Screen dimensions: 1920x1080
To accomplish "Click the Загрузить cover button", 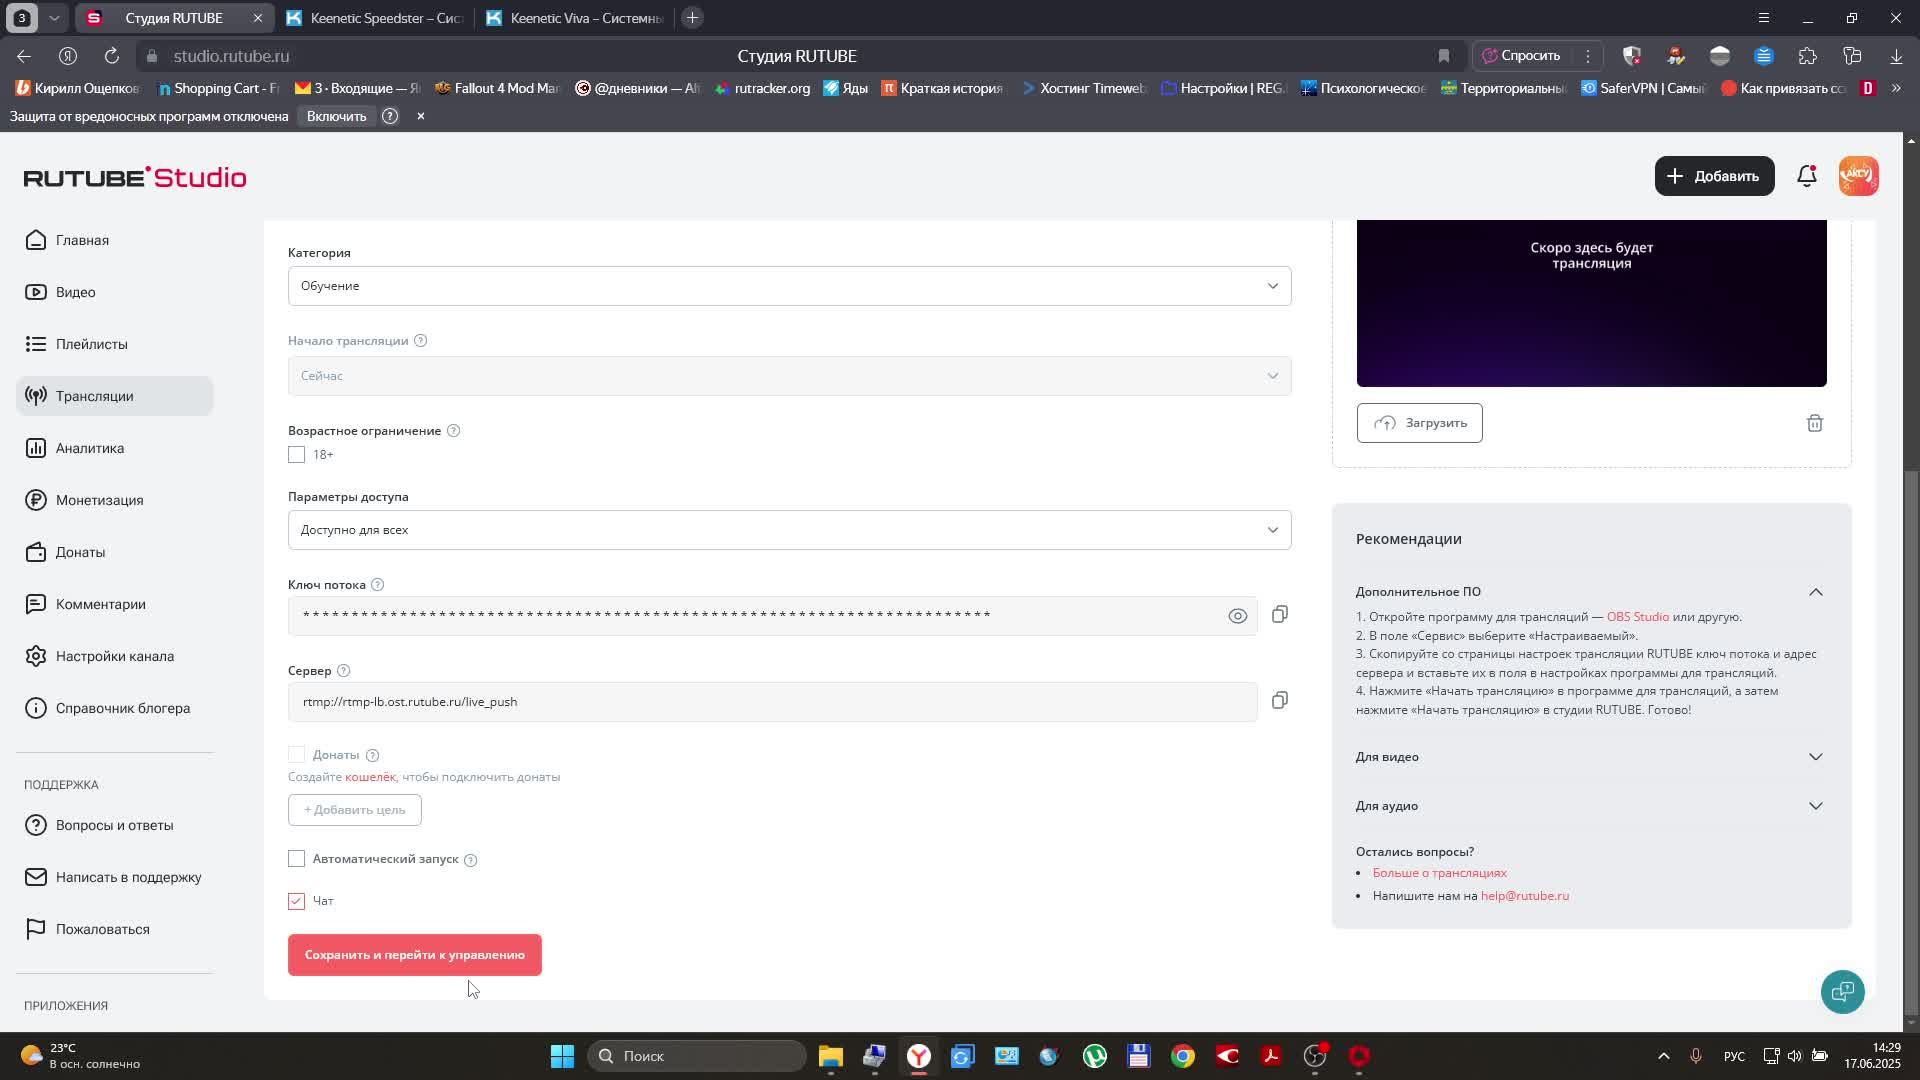I will point(1419,423).
